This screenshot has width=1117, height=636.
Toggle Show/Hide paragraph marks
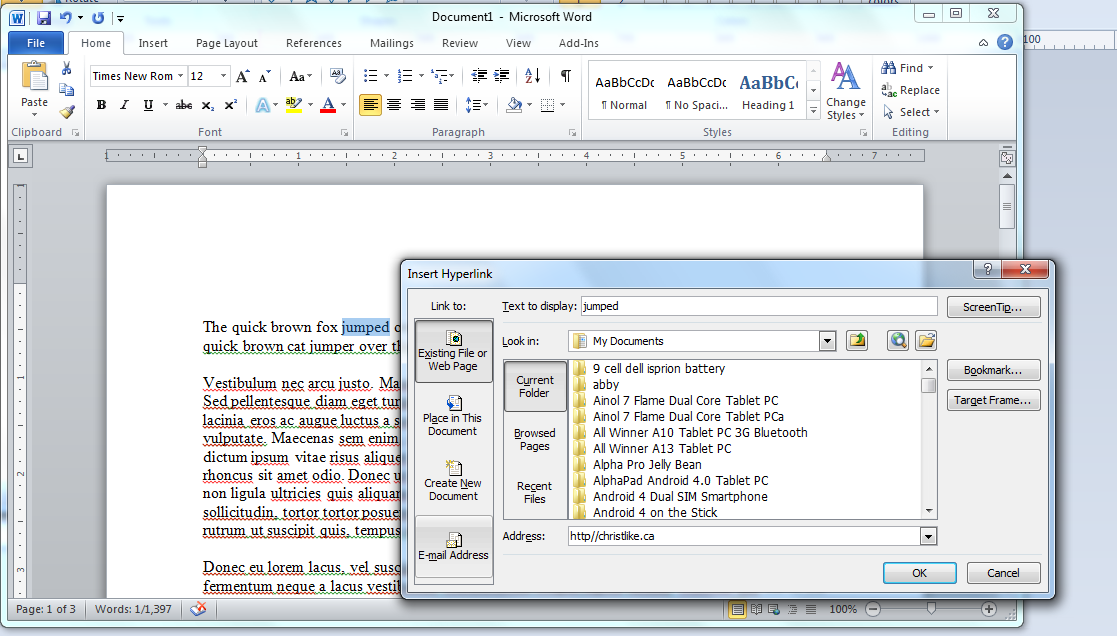[565, 75]
